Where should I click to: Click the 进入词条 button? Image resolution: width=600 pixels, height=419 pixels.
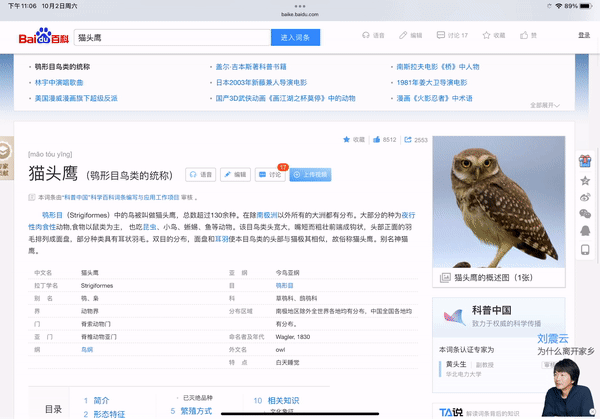pyautogui.click(x=295, y=37)
